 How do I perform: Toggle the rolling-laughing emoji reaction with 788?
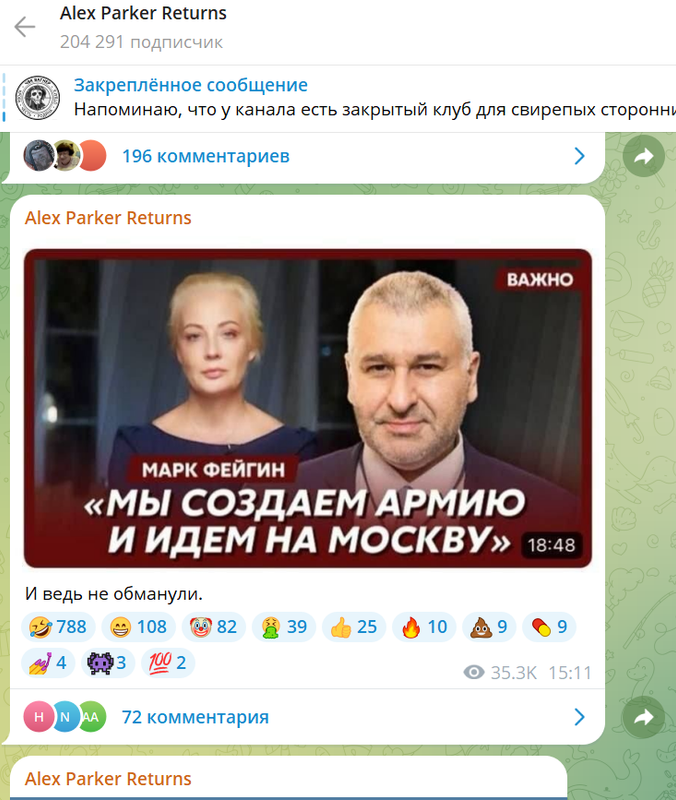(58, 627)
